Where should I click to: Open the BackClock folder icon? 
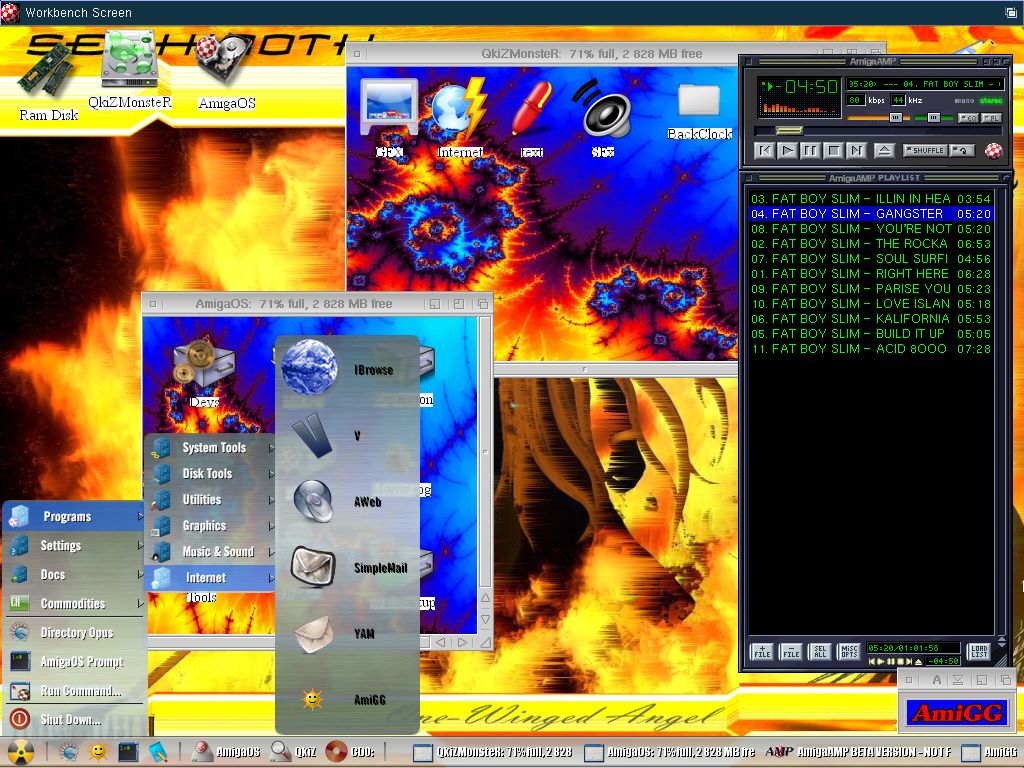(x=699, y=111)
